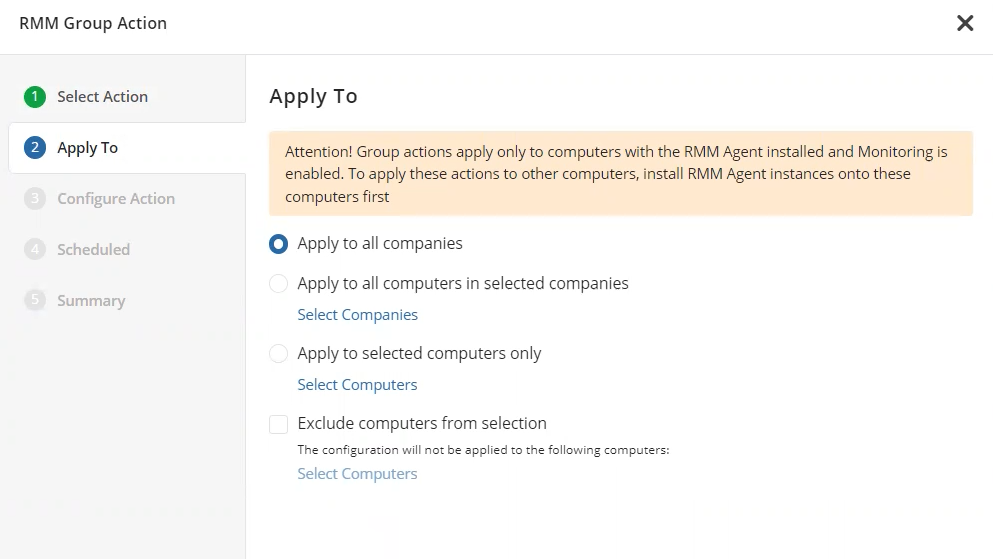The height and width of the screenshot is (559, 993).
Task: Select the Apply to all companies radio button
Action: (x=279, y=244)
